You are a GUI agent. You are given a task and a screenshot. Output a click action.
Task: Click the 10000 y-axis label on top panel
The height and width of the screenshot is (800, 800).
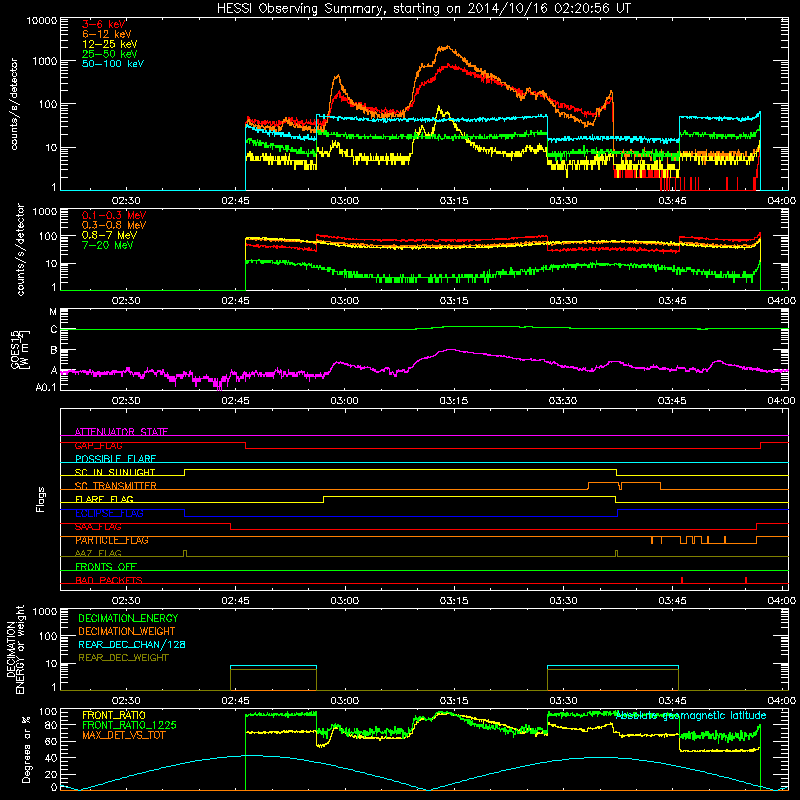(x=42, y=20)
